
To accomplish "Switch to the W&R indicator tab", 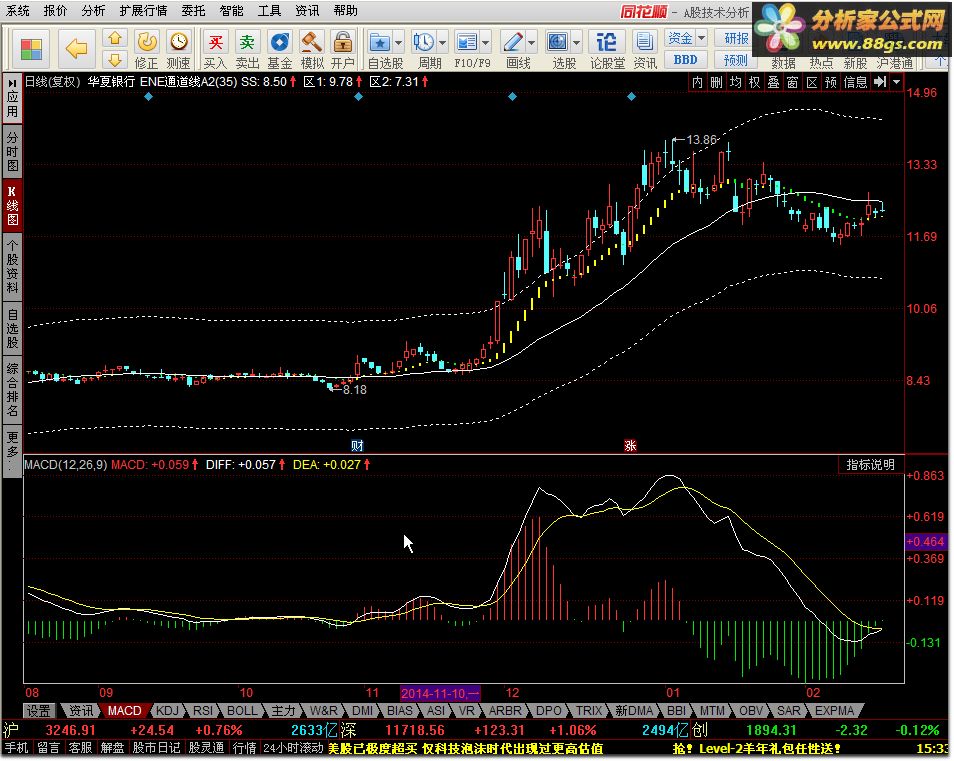I will [324, 711].
